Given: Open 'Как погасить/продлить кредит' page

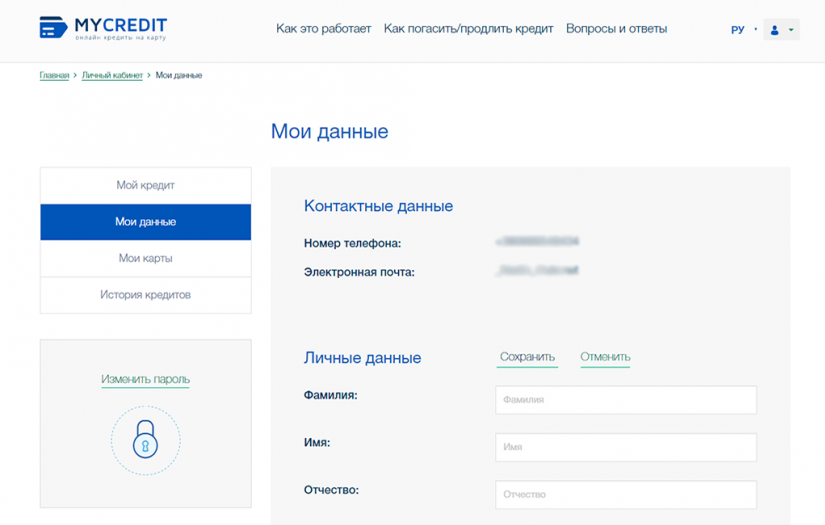Looking at the screenshot, I should coord(468,29).
